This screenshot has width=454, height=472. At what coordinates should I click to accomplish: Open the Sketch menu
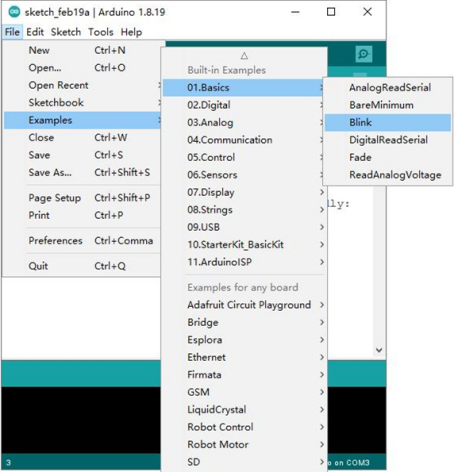click(x=66, y=32)
